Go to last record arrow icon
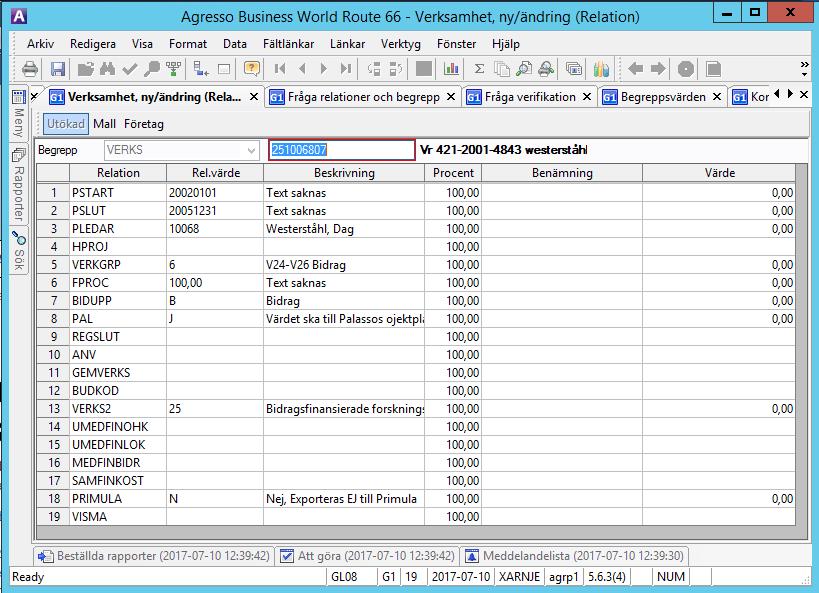The height and width of the screenshot is (593, 819). pos(345,69)
